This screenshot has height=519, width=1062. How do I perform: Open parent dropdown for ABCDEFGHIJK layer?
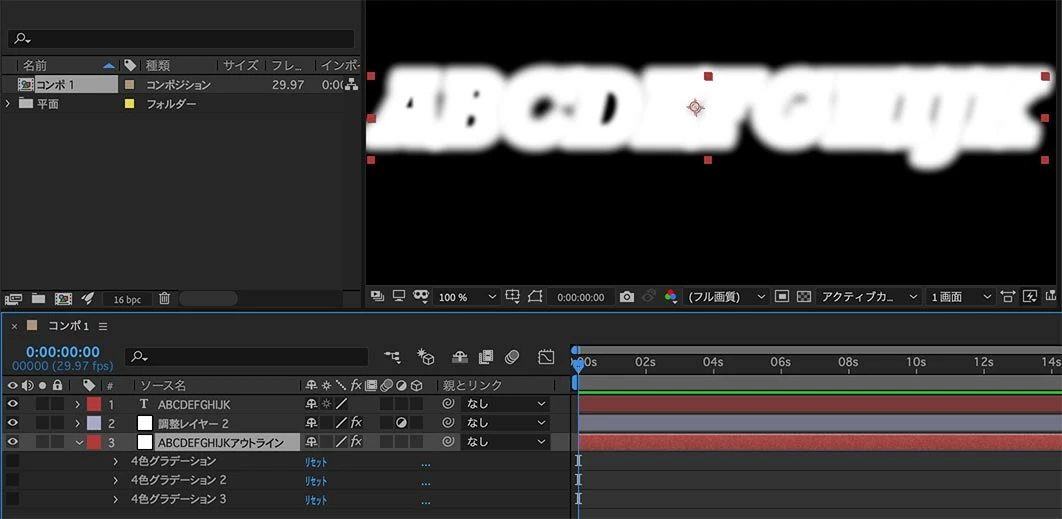click(505, 404)
